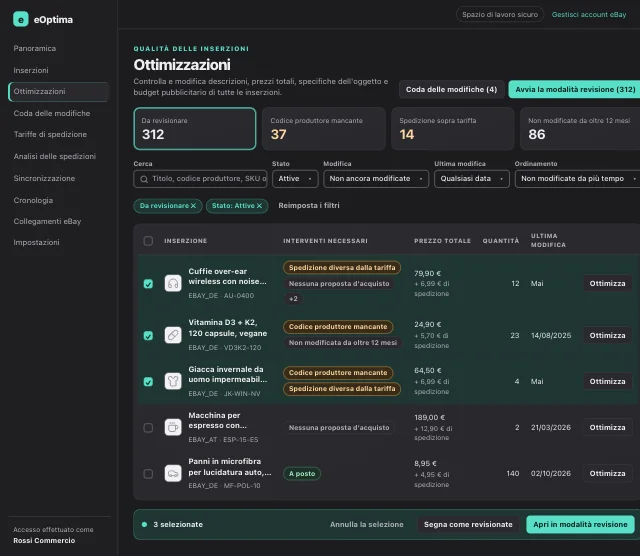
Task: Open Tariffe di spedizione in the sidebar
Action: (50, 134)
